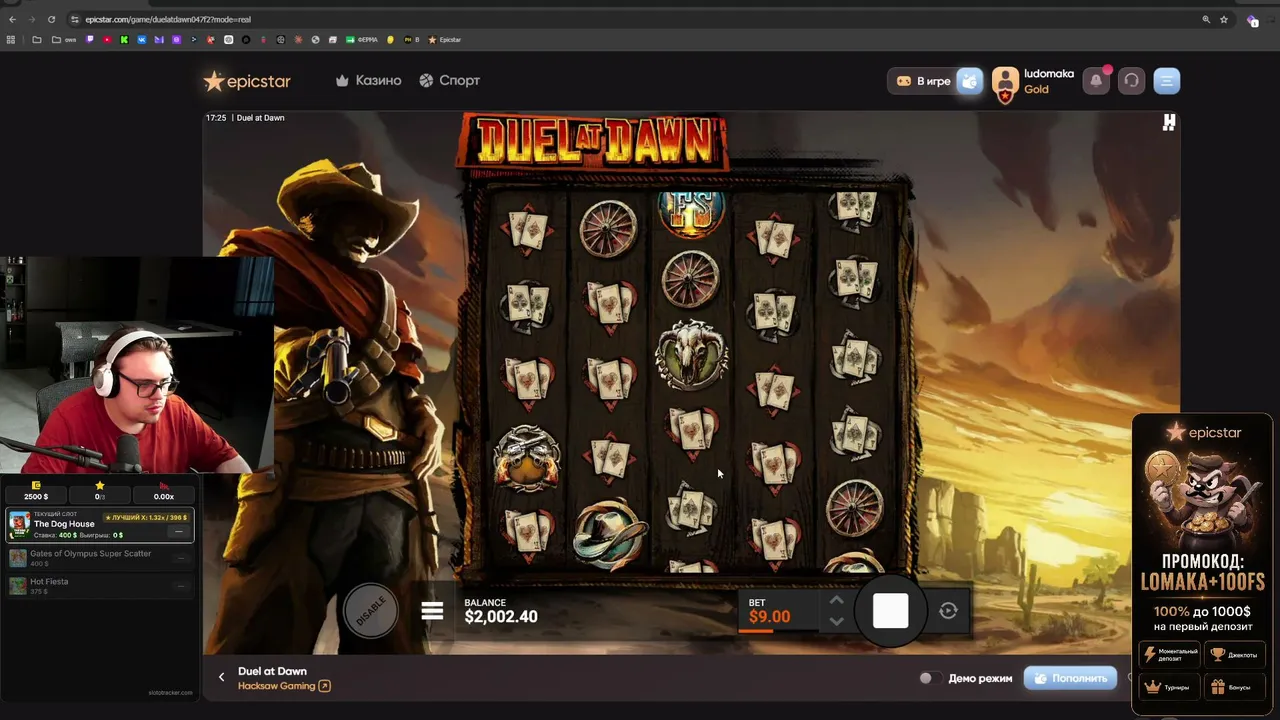The height and width of the screenshot is (720, 1280).
Task: Click the minus button on The Dog House row
Action: 180,531
